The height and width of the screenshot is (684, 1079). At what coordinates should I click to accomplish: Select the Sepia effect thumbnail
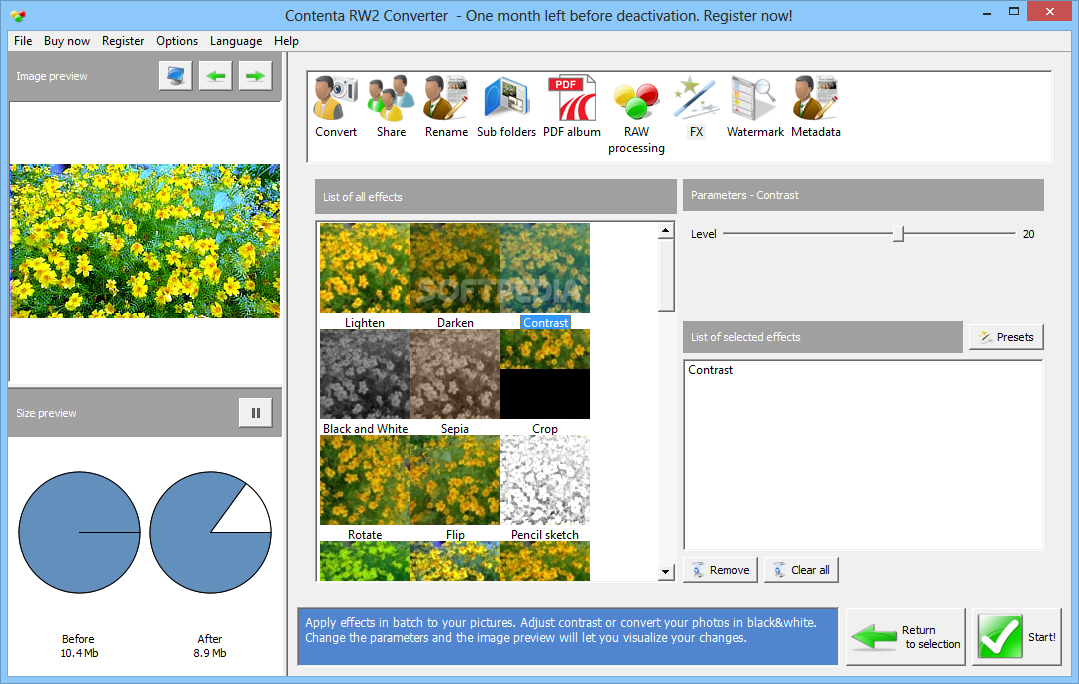click(x=455, y=374)
